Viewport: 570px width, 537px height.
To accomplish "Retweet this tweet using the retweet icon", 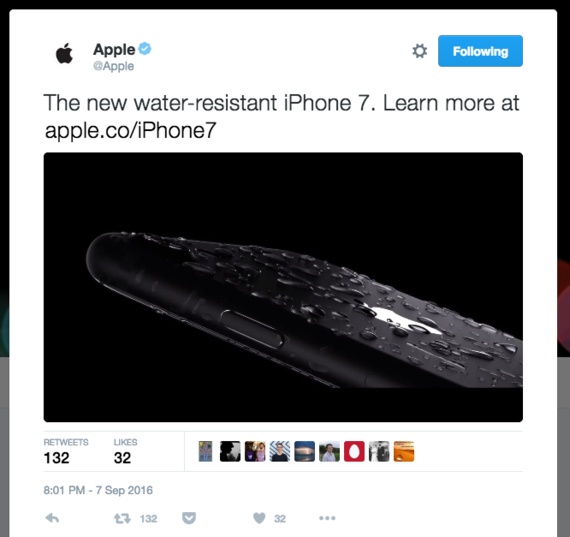I will coord(122,518).
